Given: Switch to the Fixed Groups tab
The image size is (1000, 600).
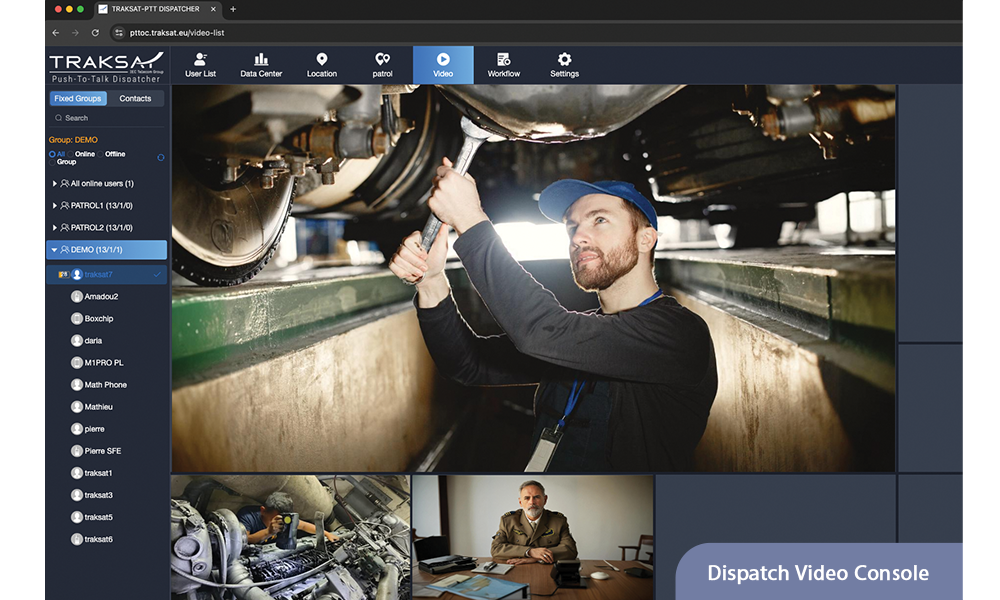Looking at the screenshot, I should pos(77,98).
